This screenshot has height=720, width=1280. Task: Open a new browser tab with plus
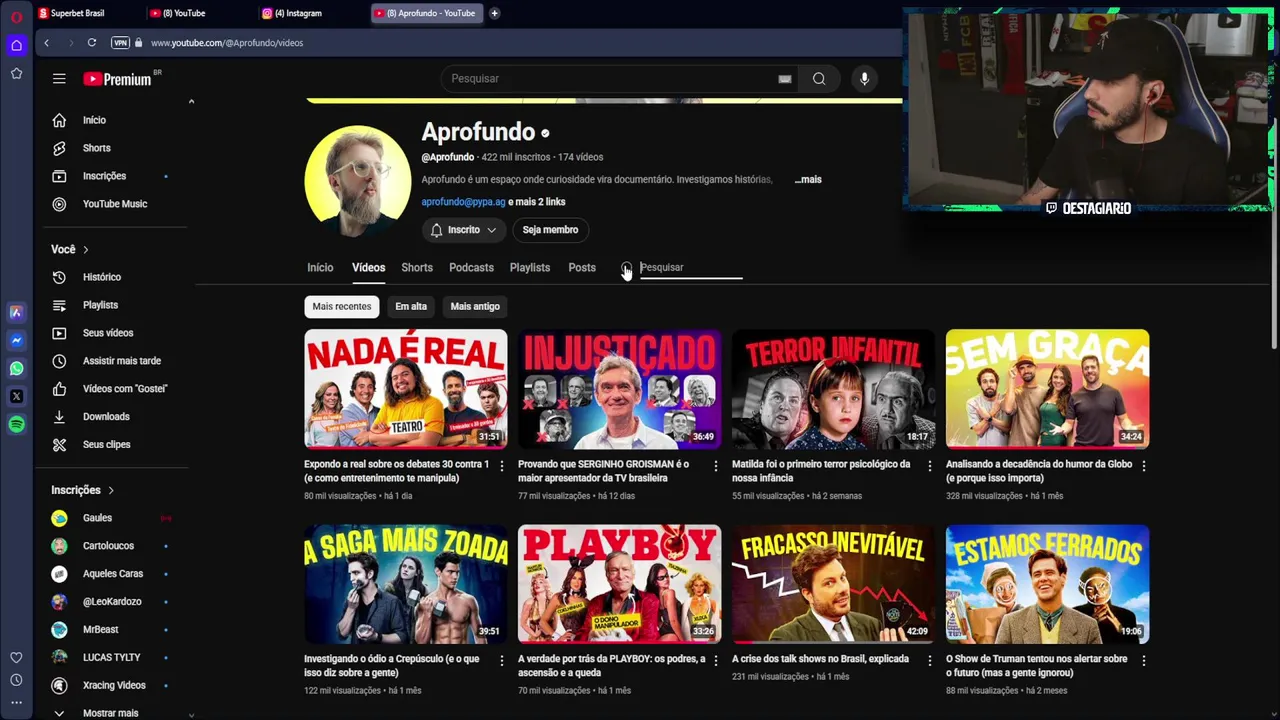494,13
